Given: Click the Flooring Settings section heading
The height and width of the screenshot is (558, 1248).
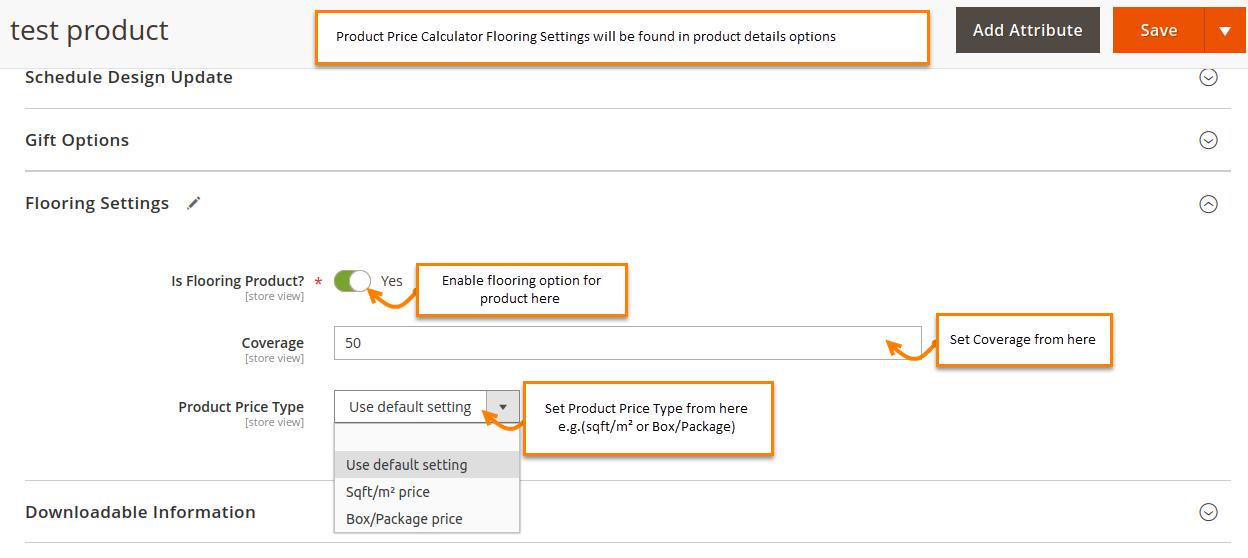Looking at the screenshot, I should [x=97, y=203].
